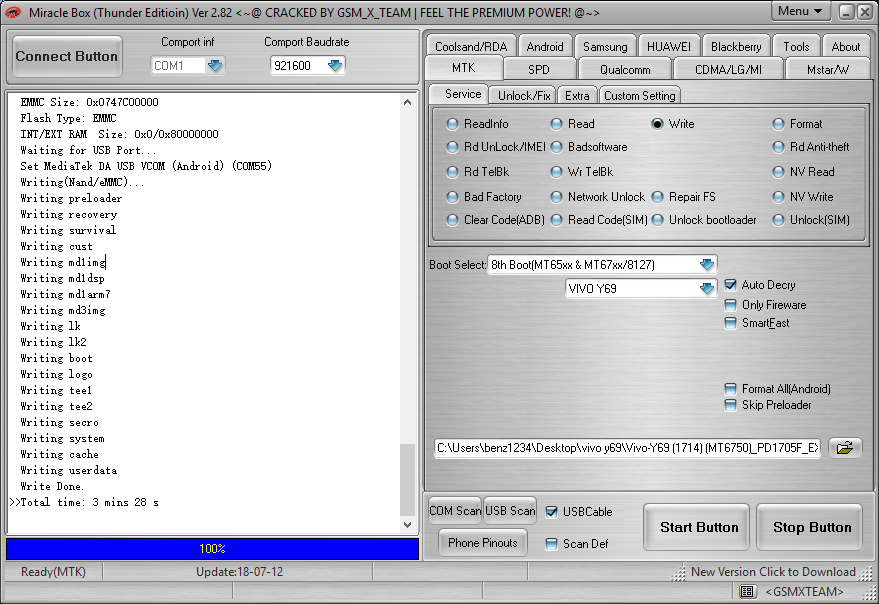Screen dimensions: 879x604
Task: Open the firmware file browse folder icon
Action: tap(844, 448)
